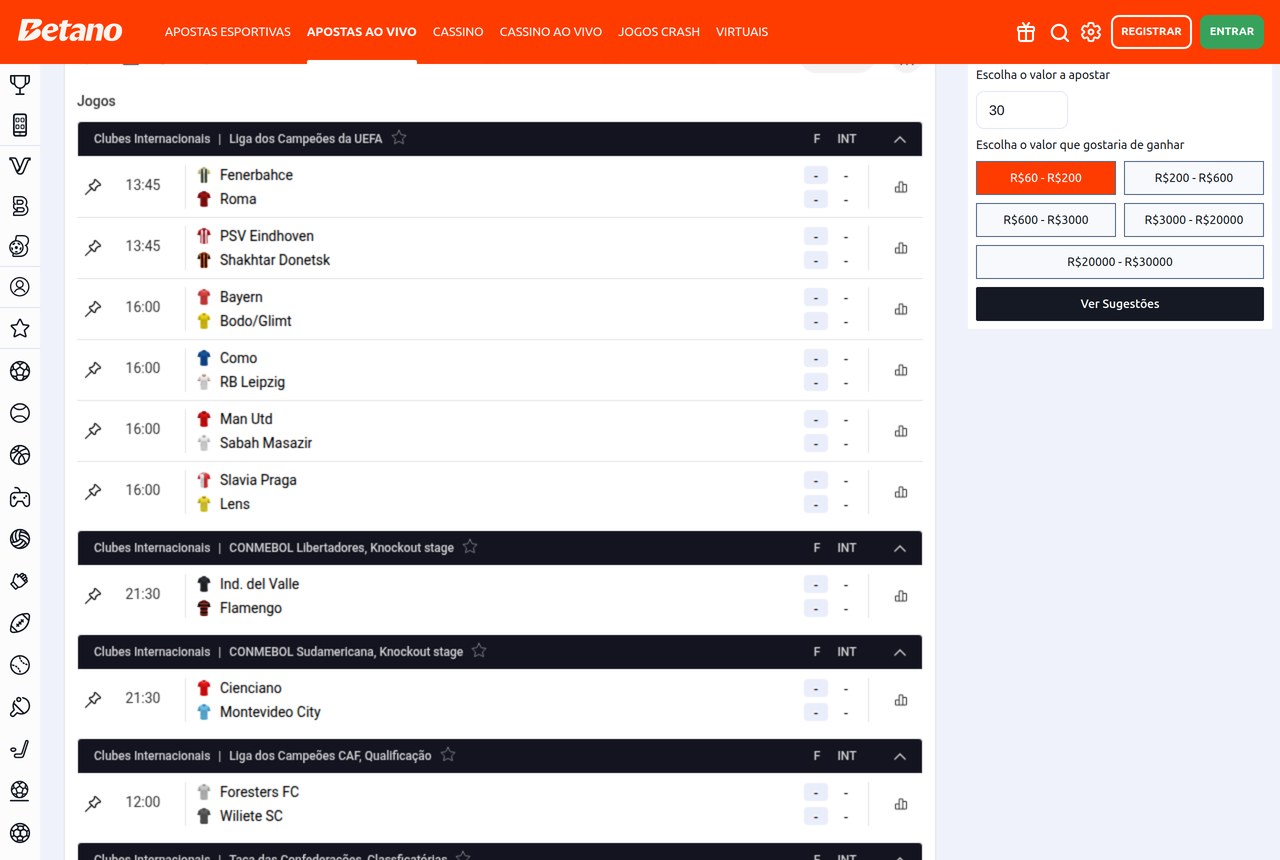
Task: Open the Virtuais tab
Action: pos(742,32)
